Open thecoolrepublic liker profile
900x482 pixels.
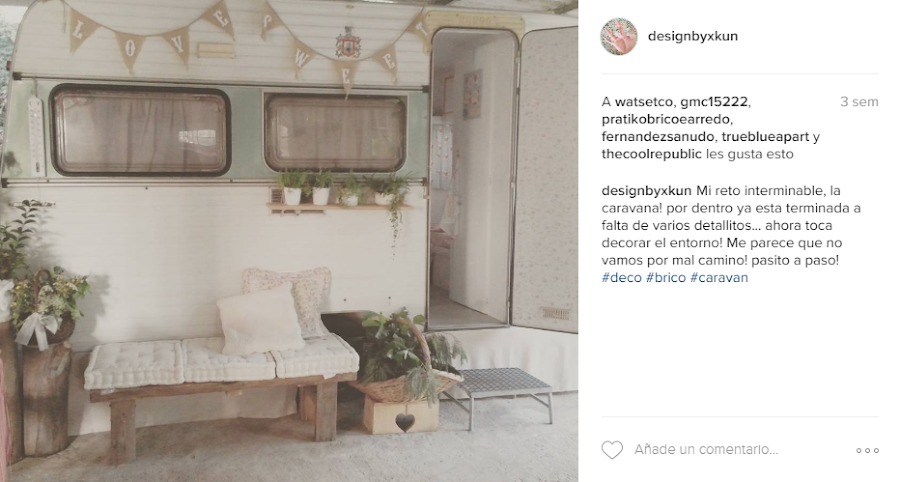coord(651,154)
